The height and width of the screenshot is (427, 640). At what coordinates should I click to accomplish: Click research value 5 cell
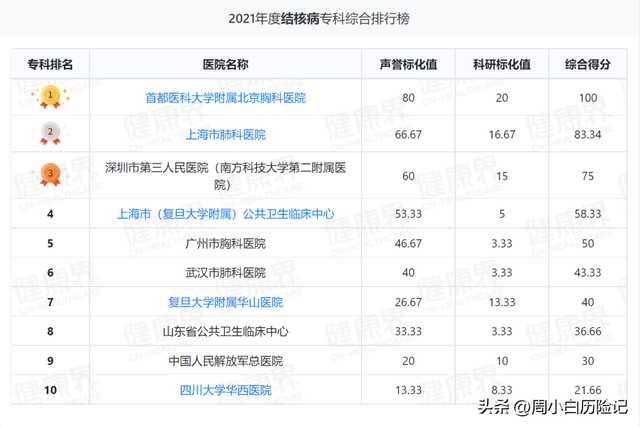[502, 214]
